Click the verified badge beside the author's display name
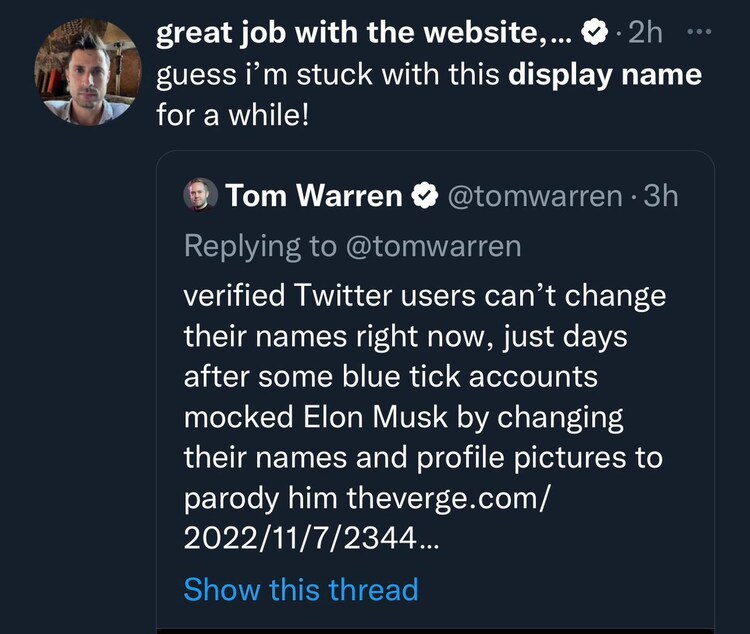 [595, 33]
